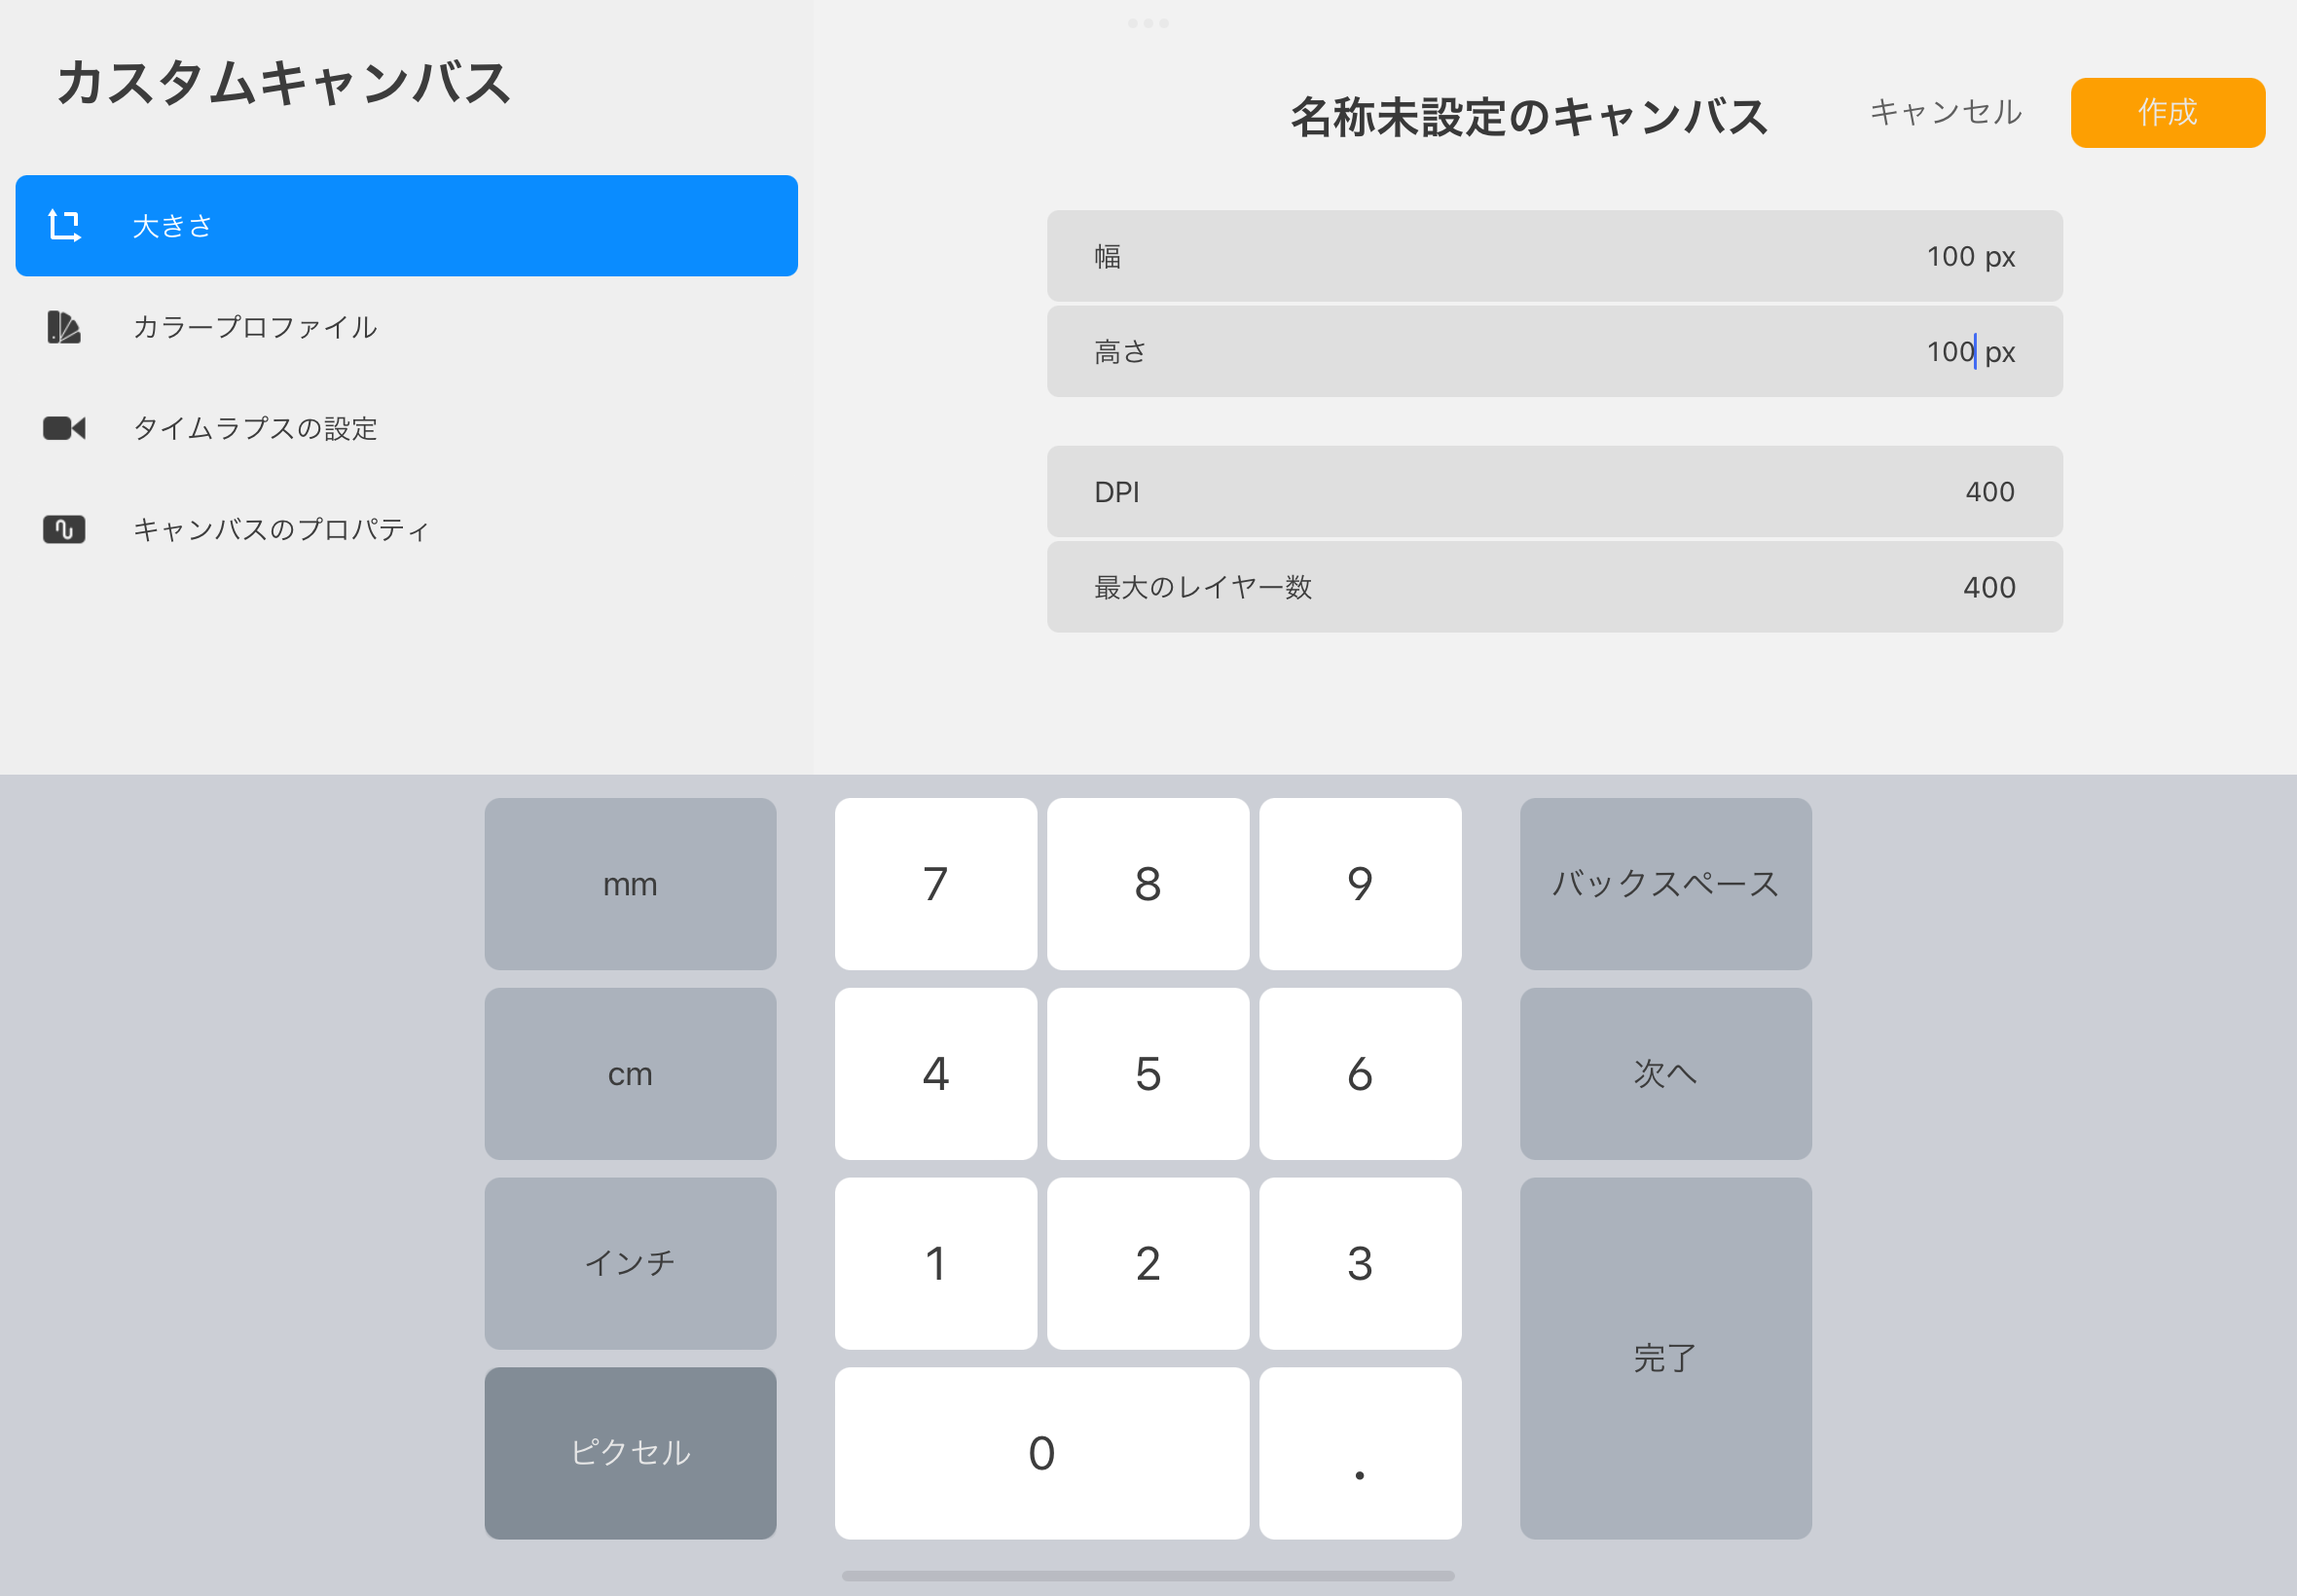2297x1596 pixels.
Task: Tap the number 7 key
Action: tap(935, 884)
